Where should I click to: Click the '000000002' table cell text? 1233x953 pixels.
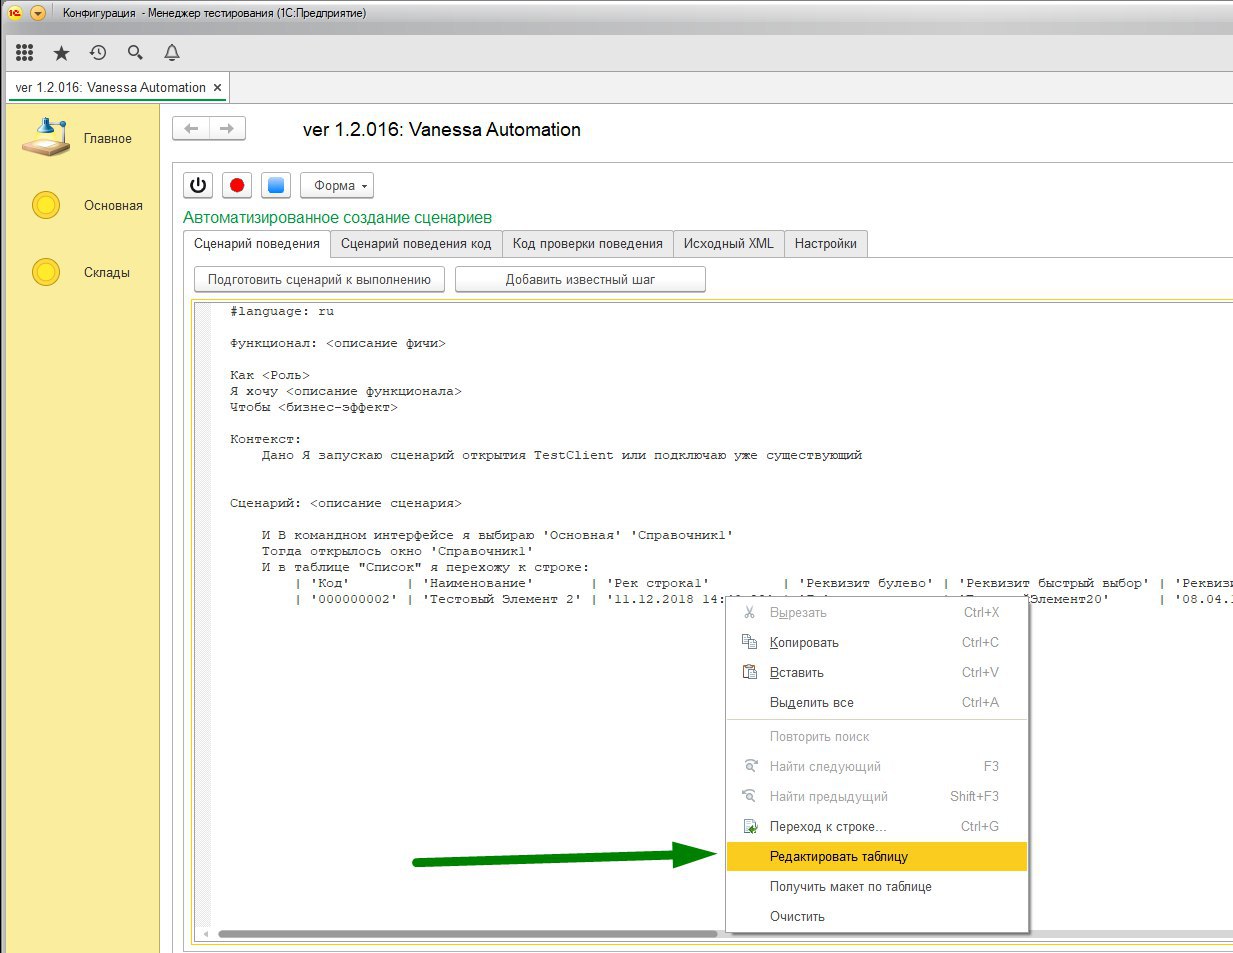click(x=354, y=600)
